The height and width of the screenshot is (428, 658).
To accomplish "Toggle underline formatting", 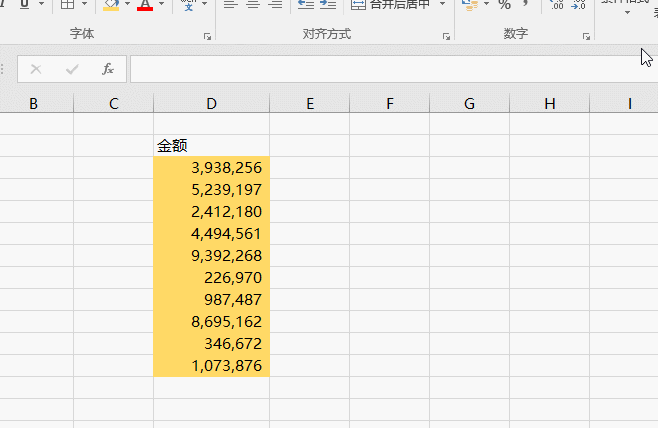I will [x=25, y=4].
